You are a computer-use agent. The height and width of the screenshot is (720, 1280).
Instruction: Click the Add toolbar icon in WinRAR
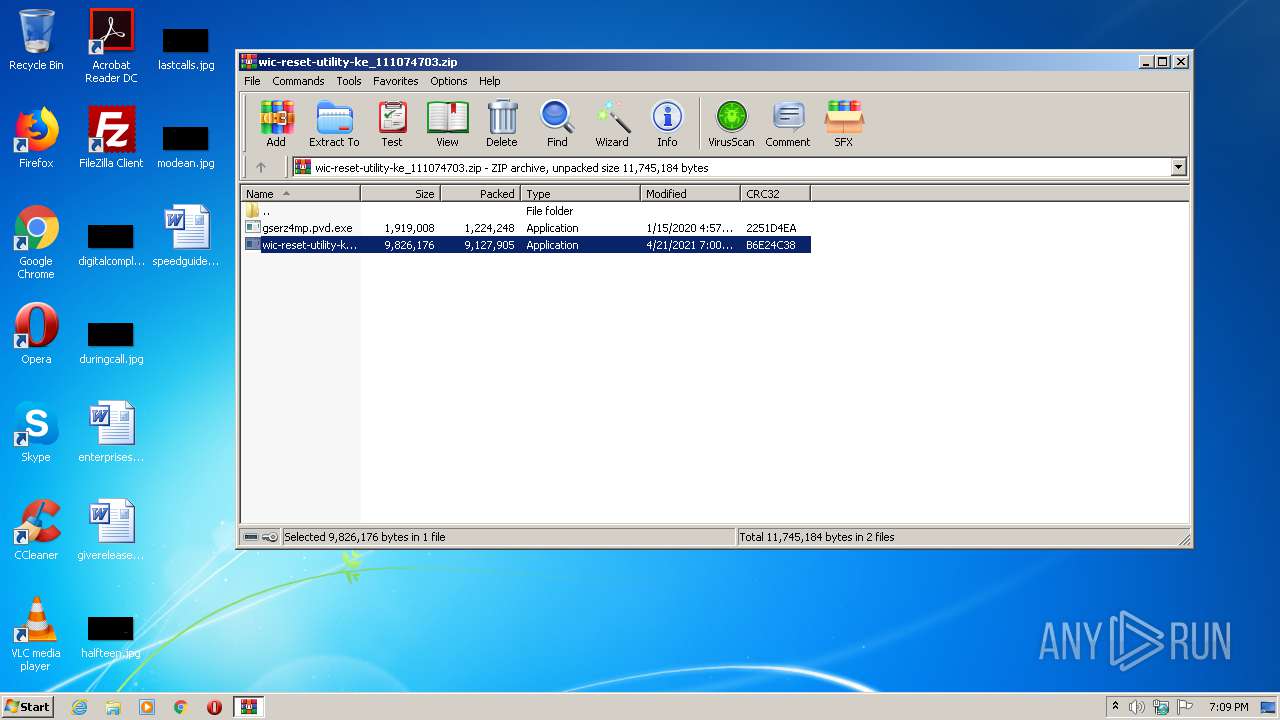tap(276, 124)
